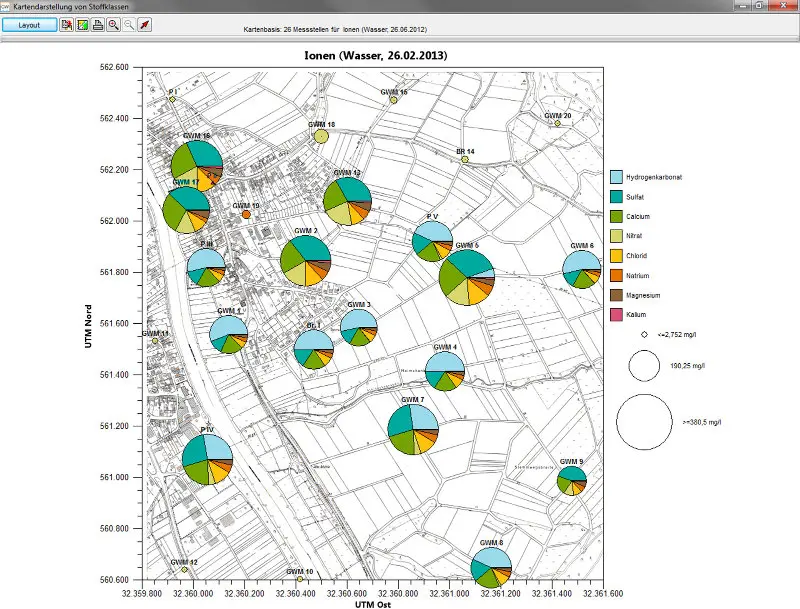This screenshot has width=800, height=609.
Task: Click the P IV pie chart
Action: [x=207, y=459]
